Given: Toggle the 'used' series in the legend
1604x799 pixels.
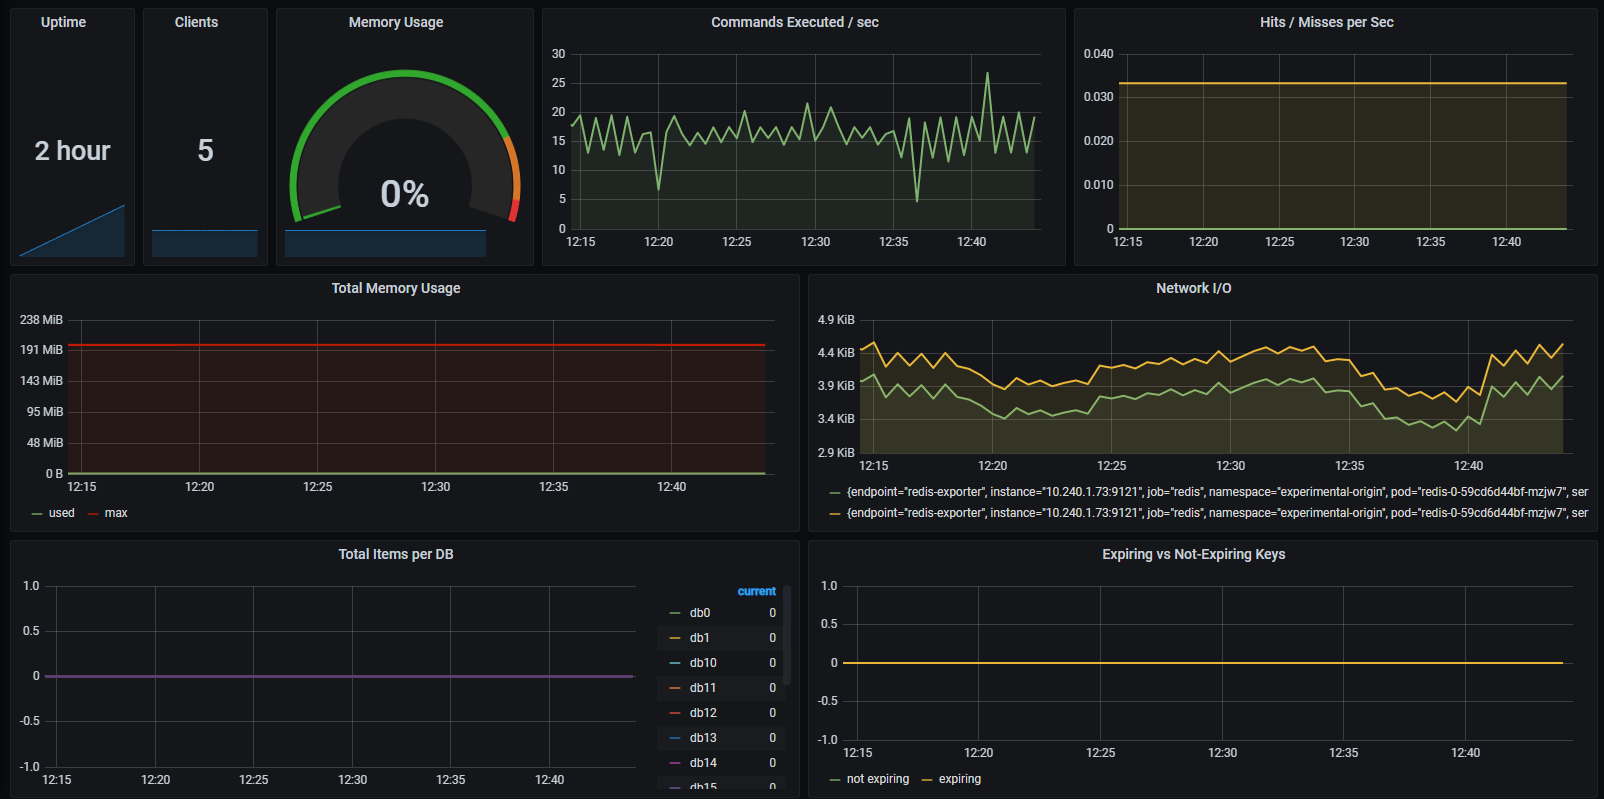Looking at the screenshot, I should click(x=61, y=513).
